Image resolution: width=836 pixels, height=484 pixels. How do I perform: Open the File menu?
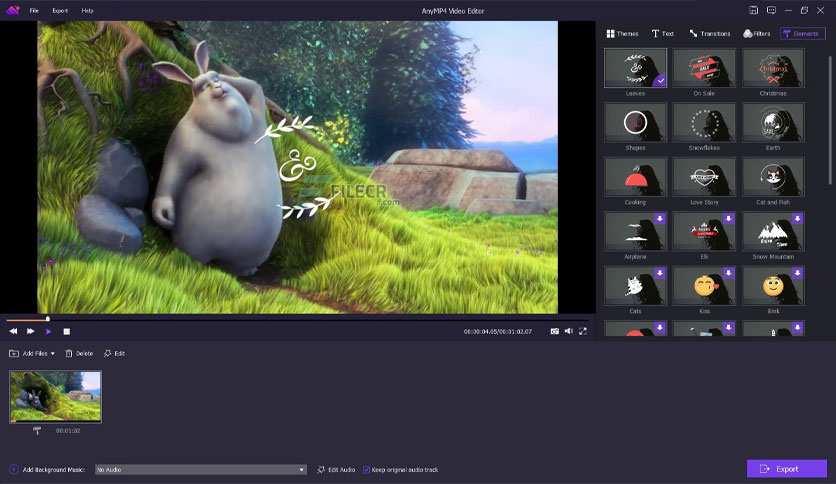tap(34, 11)
